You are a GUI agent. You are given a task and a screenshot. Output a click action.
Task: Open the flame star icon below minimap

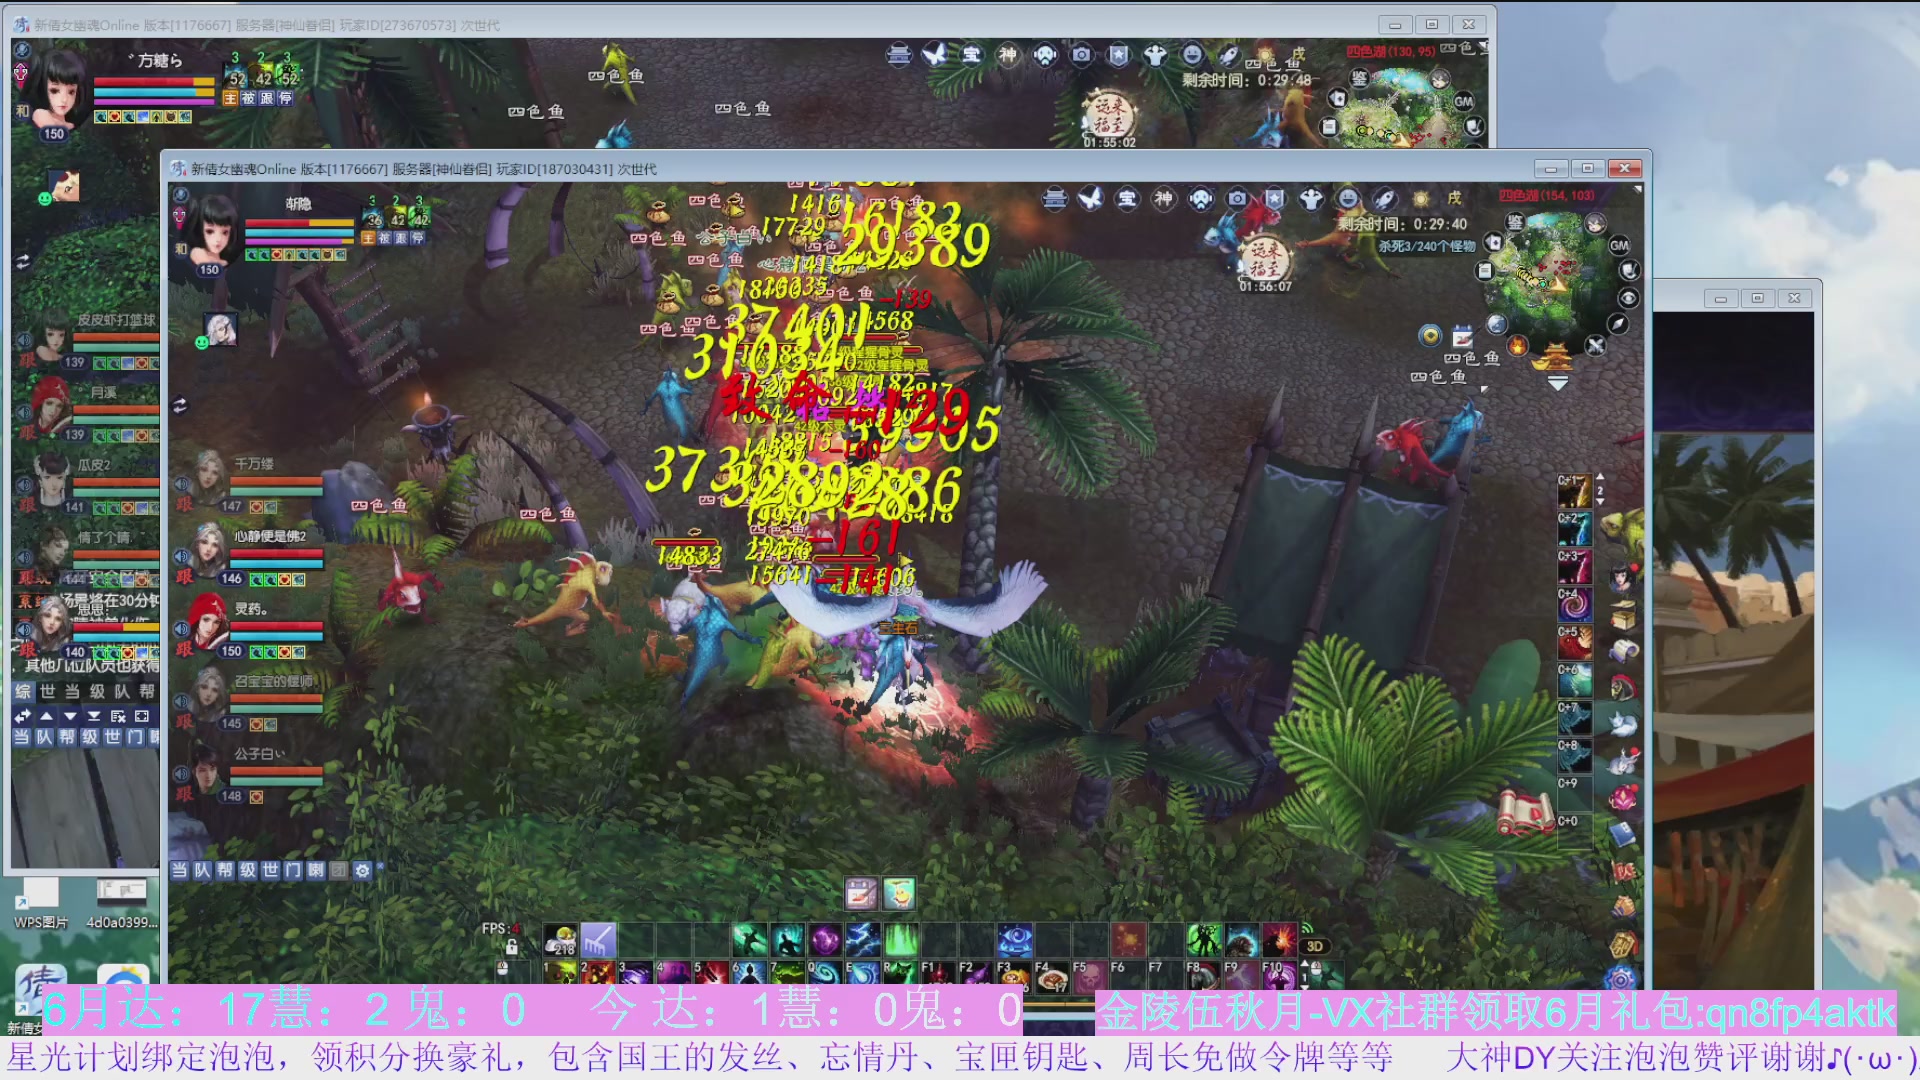1517,346
